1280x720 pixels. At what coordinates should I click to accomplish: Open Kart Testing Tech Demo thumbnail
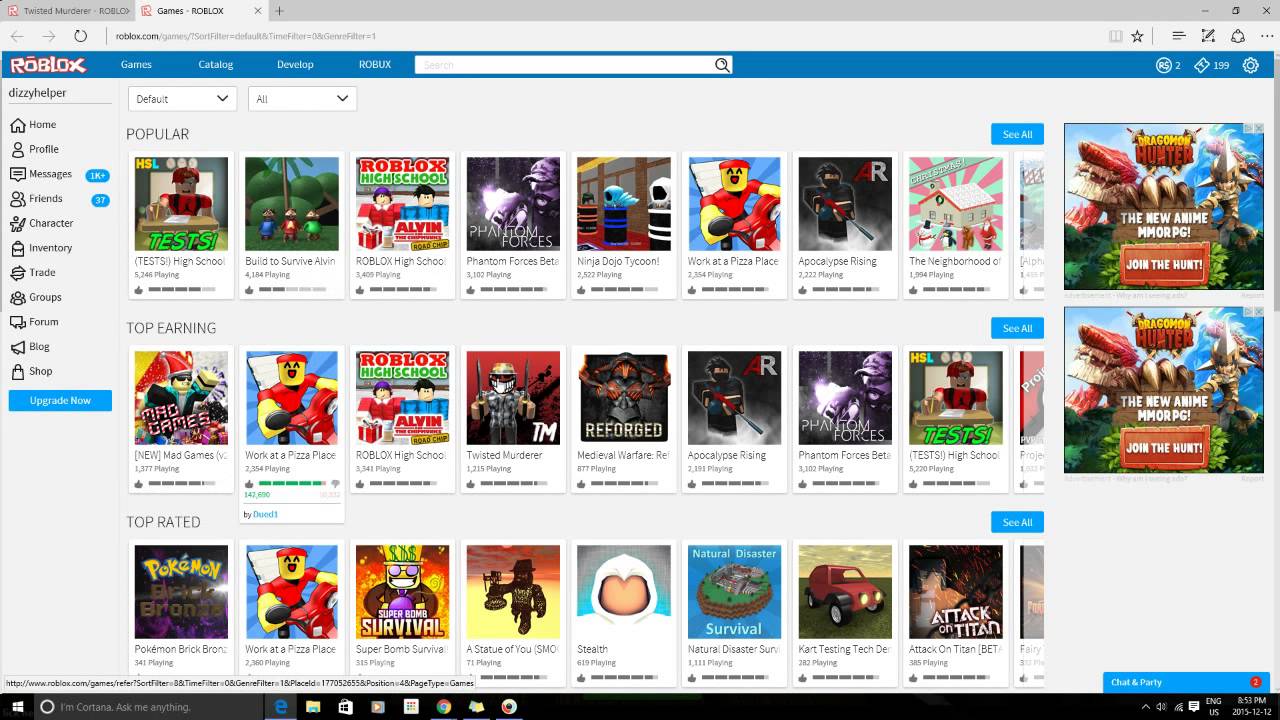[x=845, y=592]
